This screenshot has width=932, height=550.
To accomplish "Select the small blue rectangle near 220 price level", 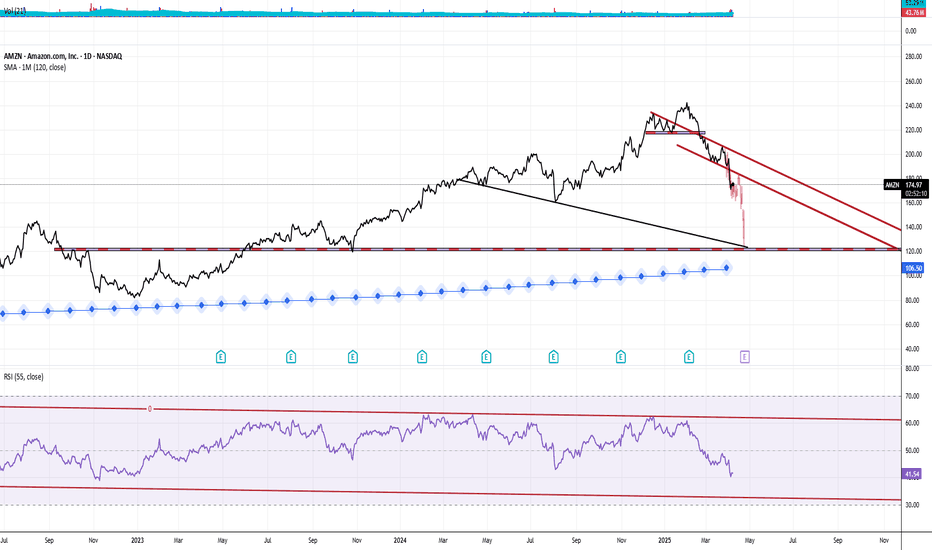I will [x=675, y=133].
